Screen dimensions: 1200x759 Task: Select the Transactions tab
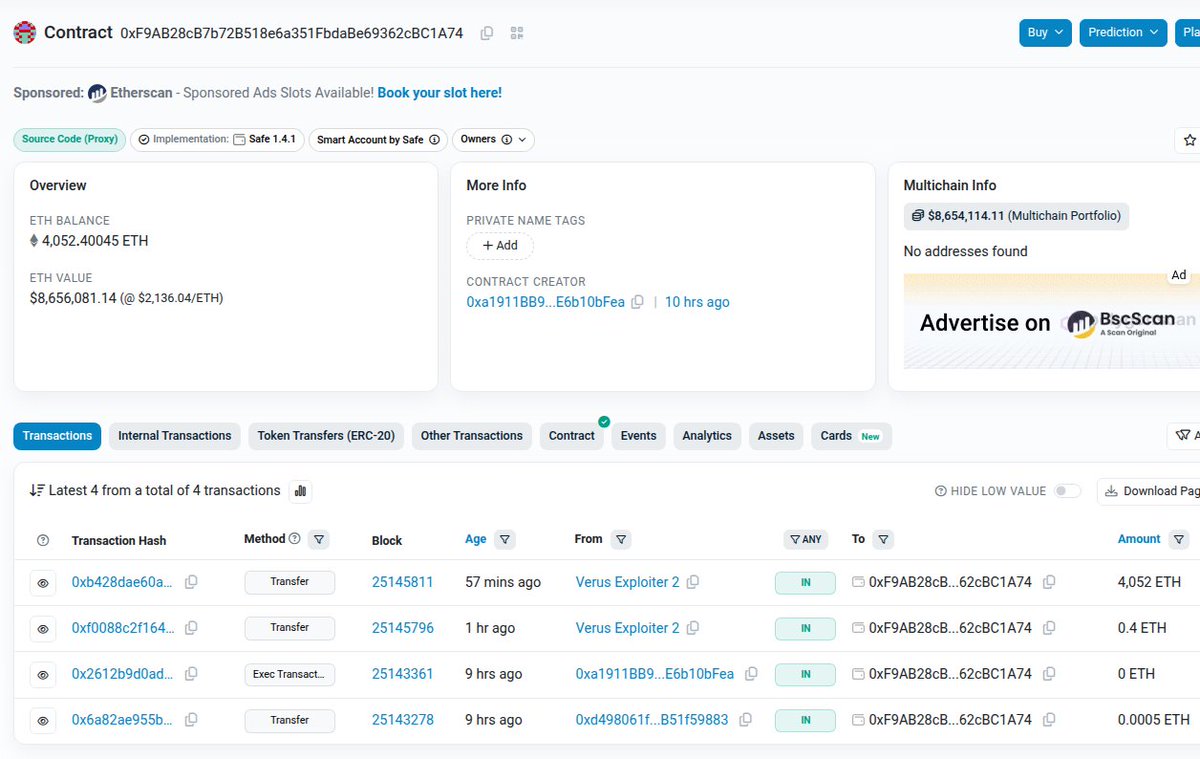click(x=57, y=436)
